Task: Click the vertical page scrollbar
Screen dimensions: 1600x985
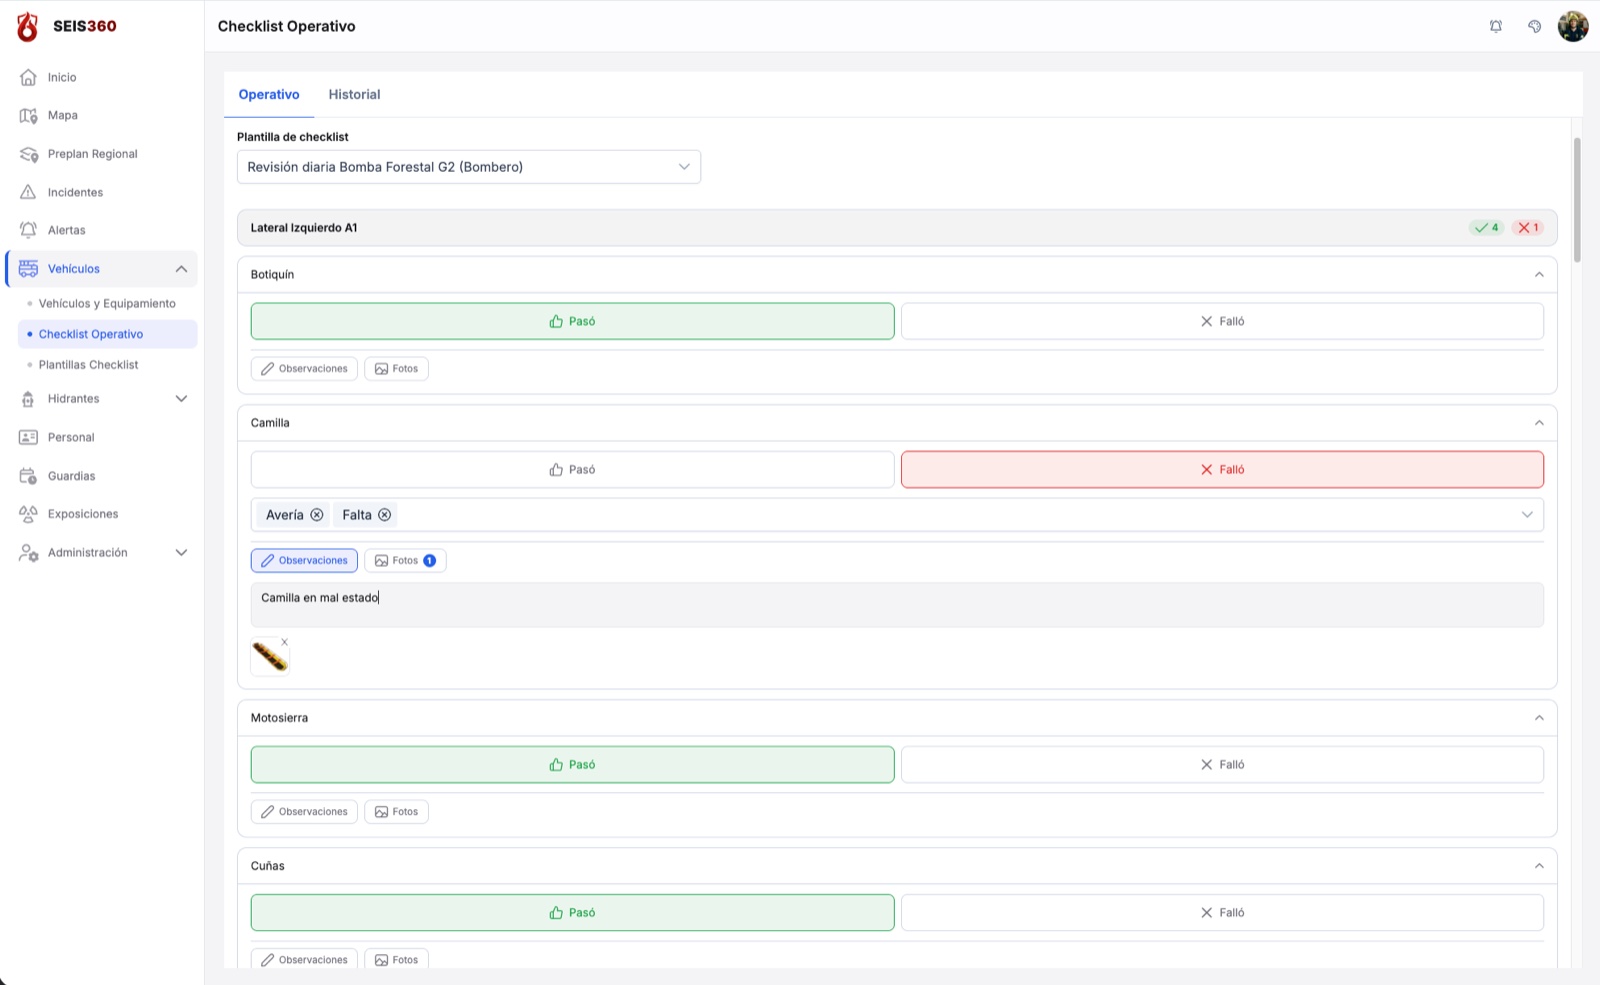Action: click(1577, 200)
